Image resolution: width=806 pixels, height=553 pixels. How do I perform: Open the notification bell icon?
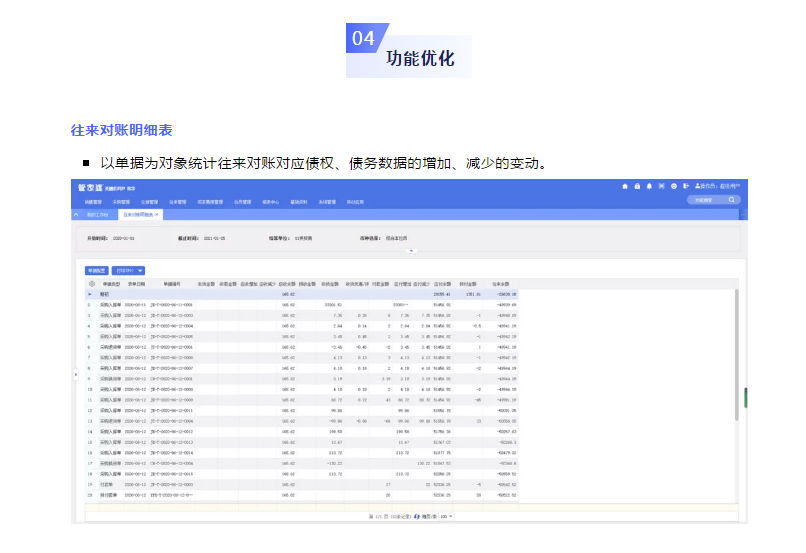[x=649, y=186]
